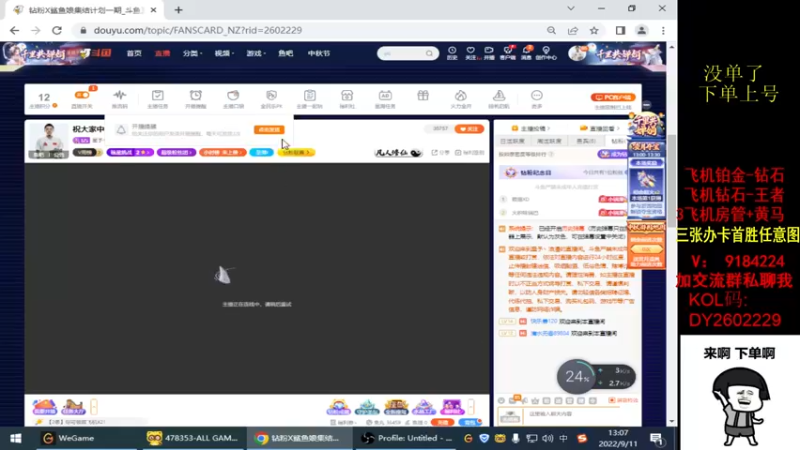Viewport: 800px width, 450px height.
Task: Switch to the first ranking tab
Action: tap(512, 141)
